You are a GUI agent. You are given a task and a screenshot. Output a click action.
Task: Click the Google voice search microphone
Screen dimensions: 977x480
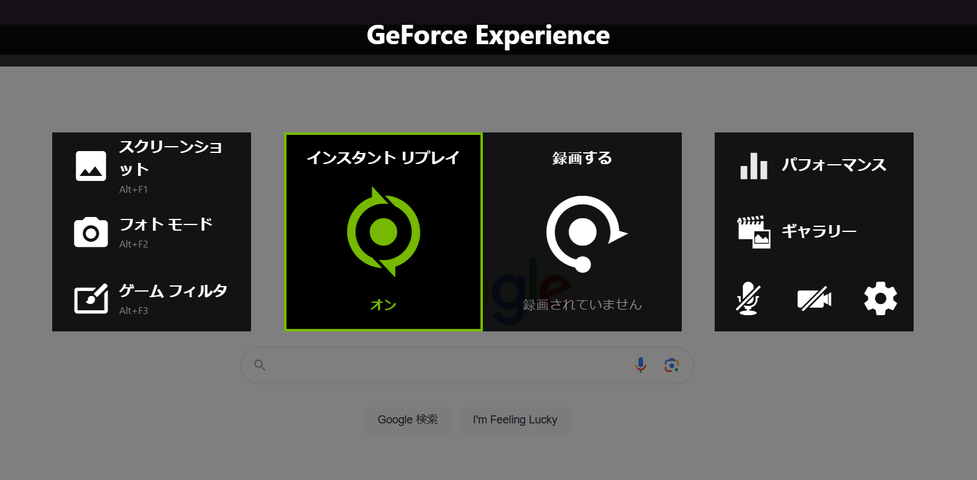click(x=641, y=365)
